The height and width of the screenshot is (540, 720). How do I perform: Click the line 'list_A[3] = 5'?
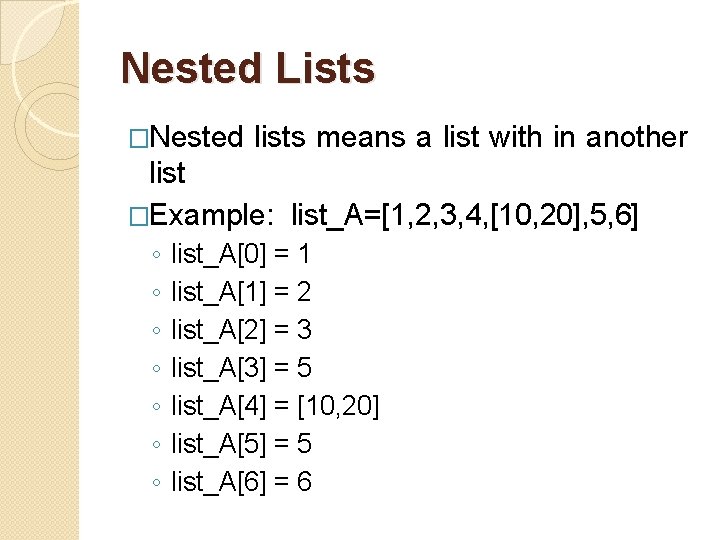241,368
